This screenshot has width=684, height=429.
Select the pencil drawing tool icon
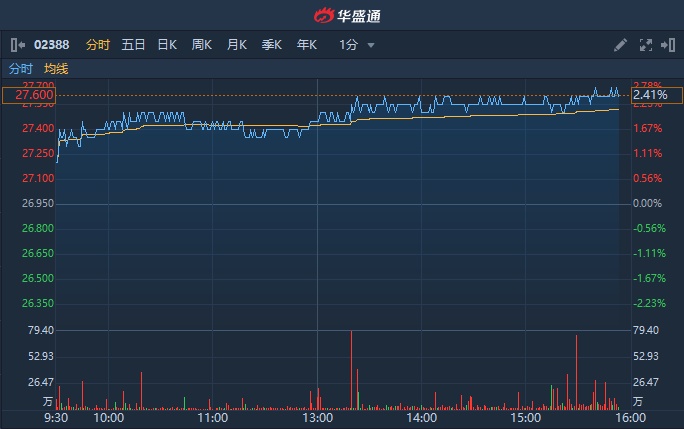[620, 45]
